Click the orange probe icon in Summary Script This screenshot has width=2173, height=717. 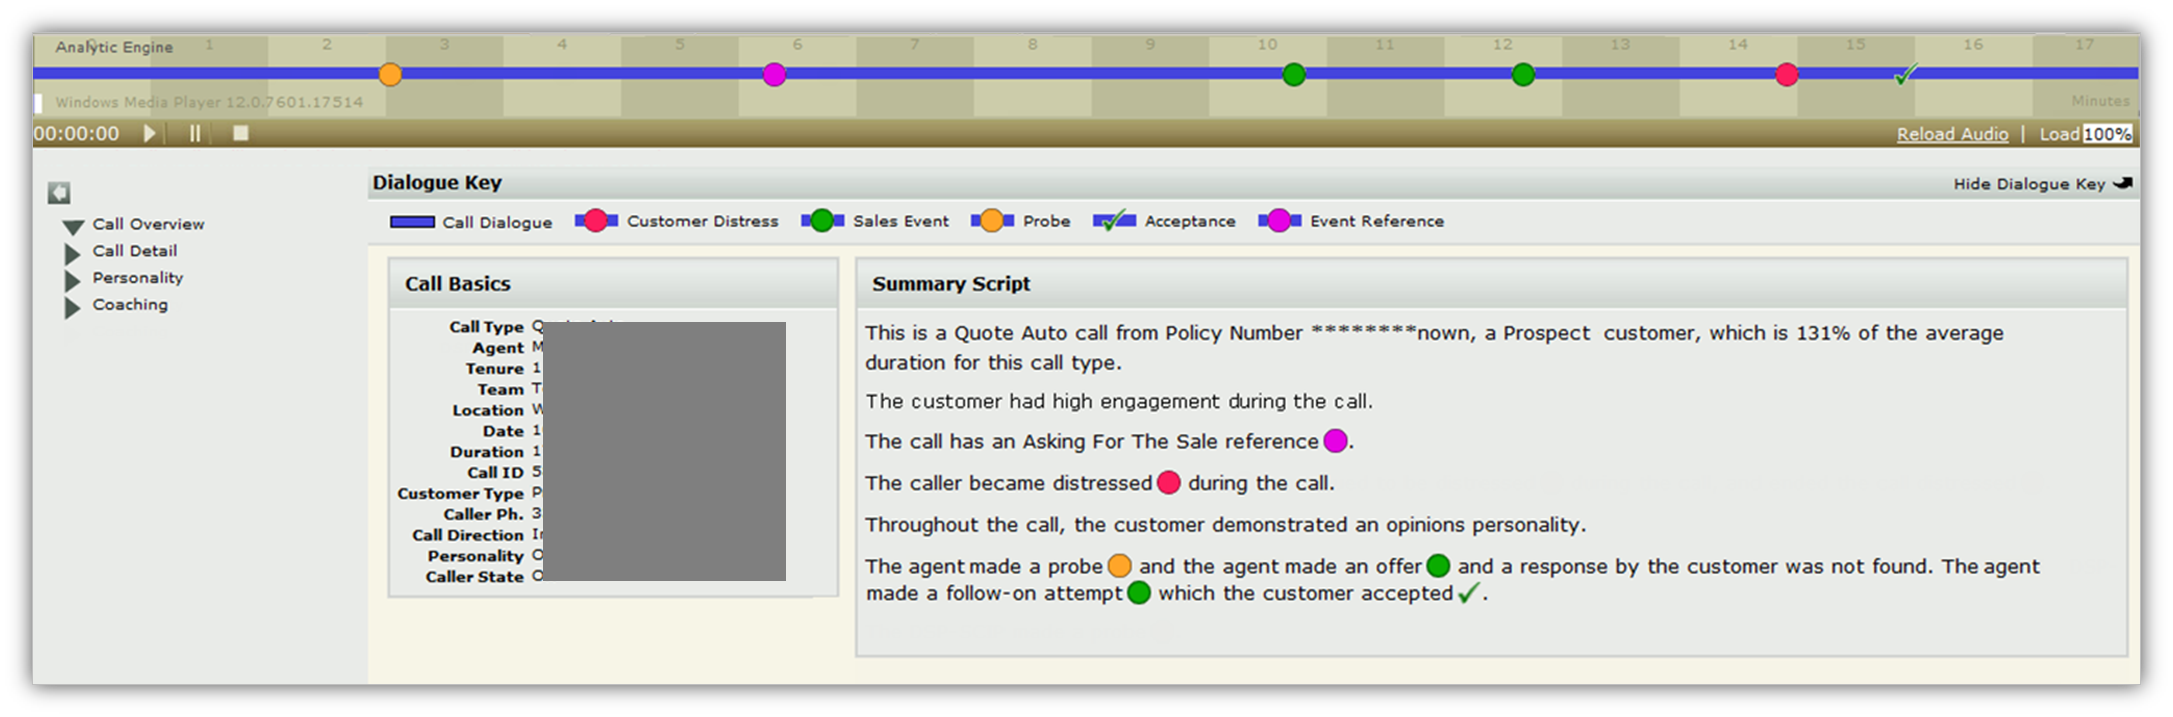pyautogui.click(x=1119, y=566)
